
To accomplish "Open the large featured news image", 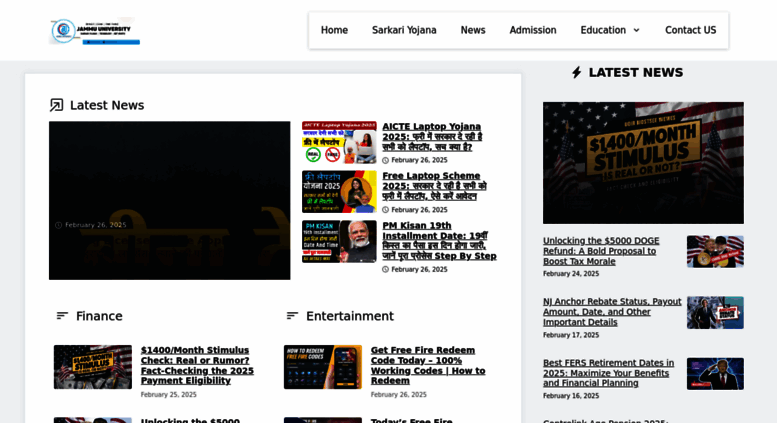I will pos(169,201).
